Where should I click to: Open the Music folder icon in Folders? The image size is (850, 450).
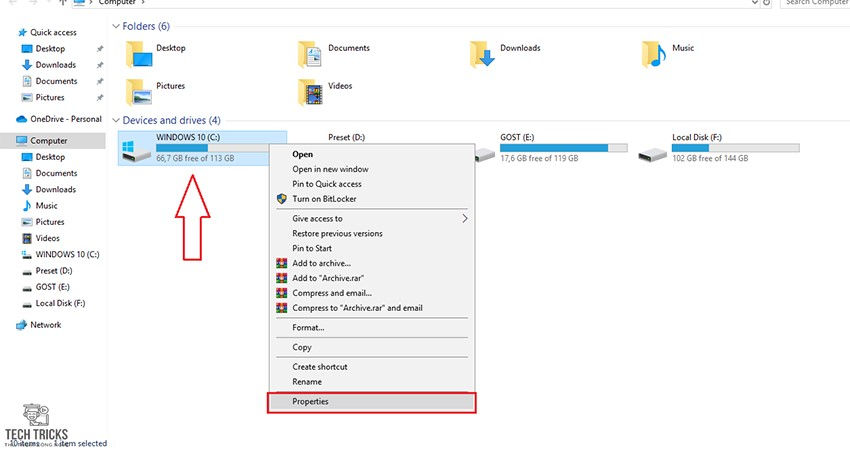(654, 54)
